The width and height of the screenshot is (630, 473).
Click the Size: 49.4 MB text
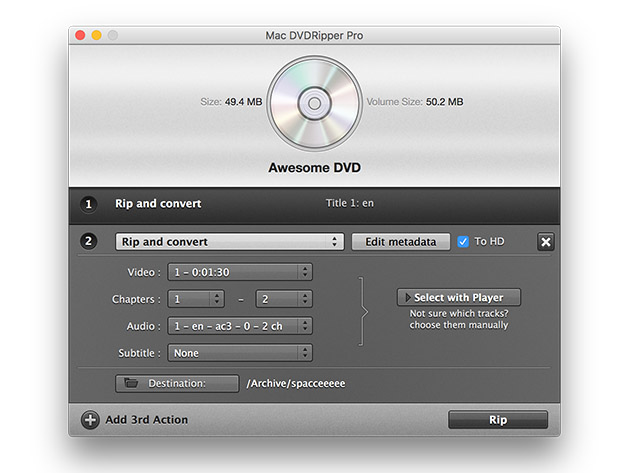[x=231, y=102]
